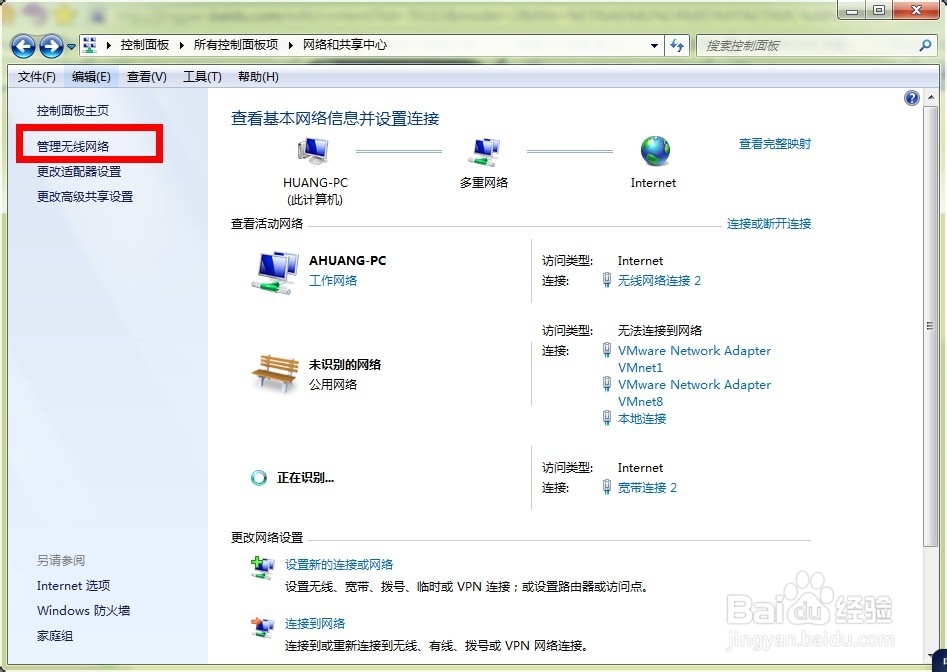Click the back navigation arrow
Viewport: 947px width, 672px height.
22,46
